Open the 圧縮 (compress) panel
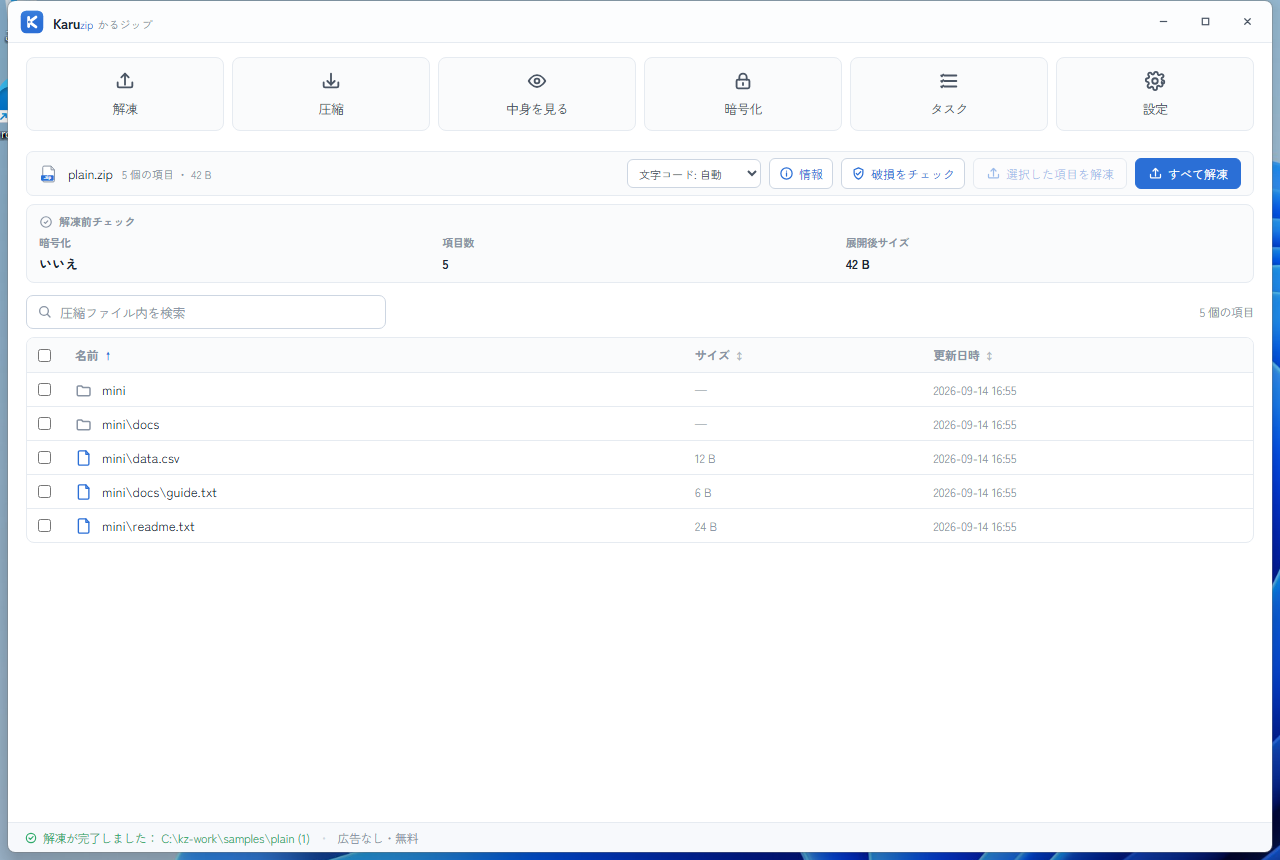Image resolution: width=1280 pixels, height=860 pixels. 331,94
